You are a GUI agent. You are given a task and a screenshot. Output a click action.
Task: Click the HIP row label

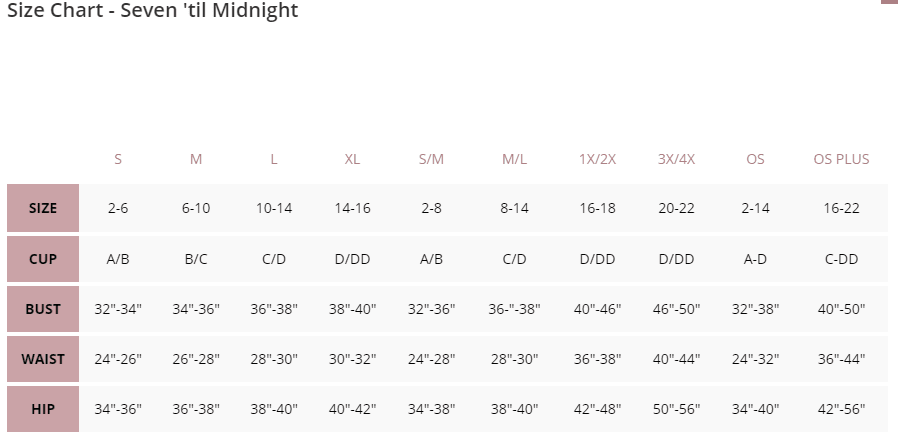tap(43, 409)
